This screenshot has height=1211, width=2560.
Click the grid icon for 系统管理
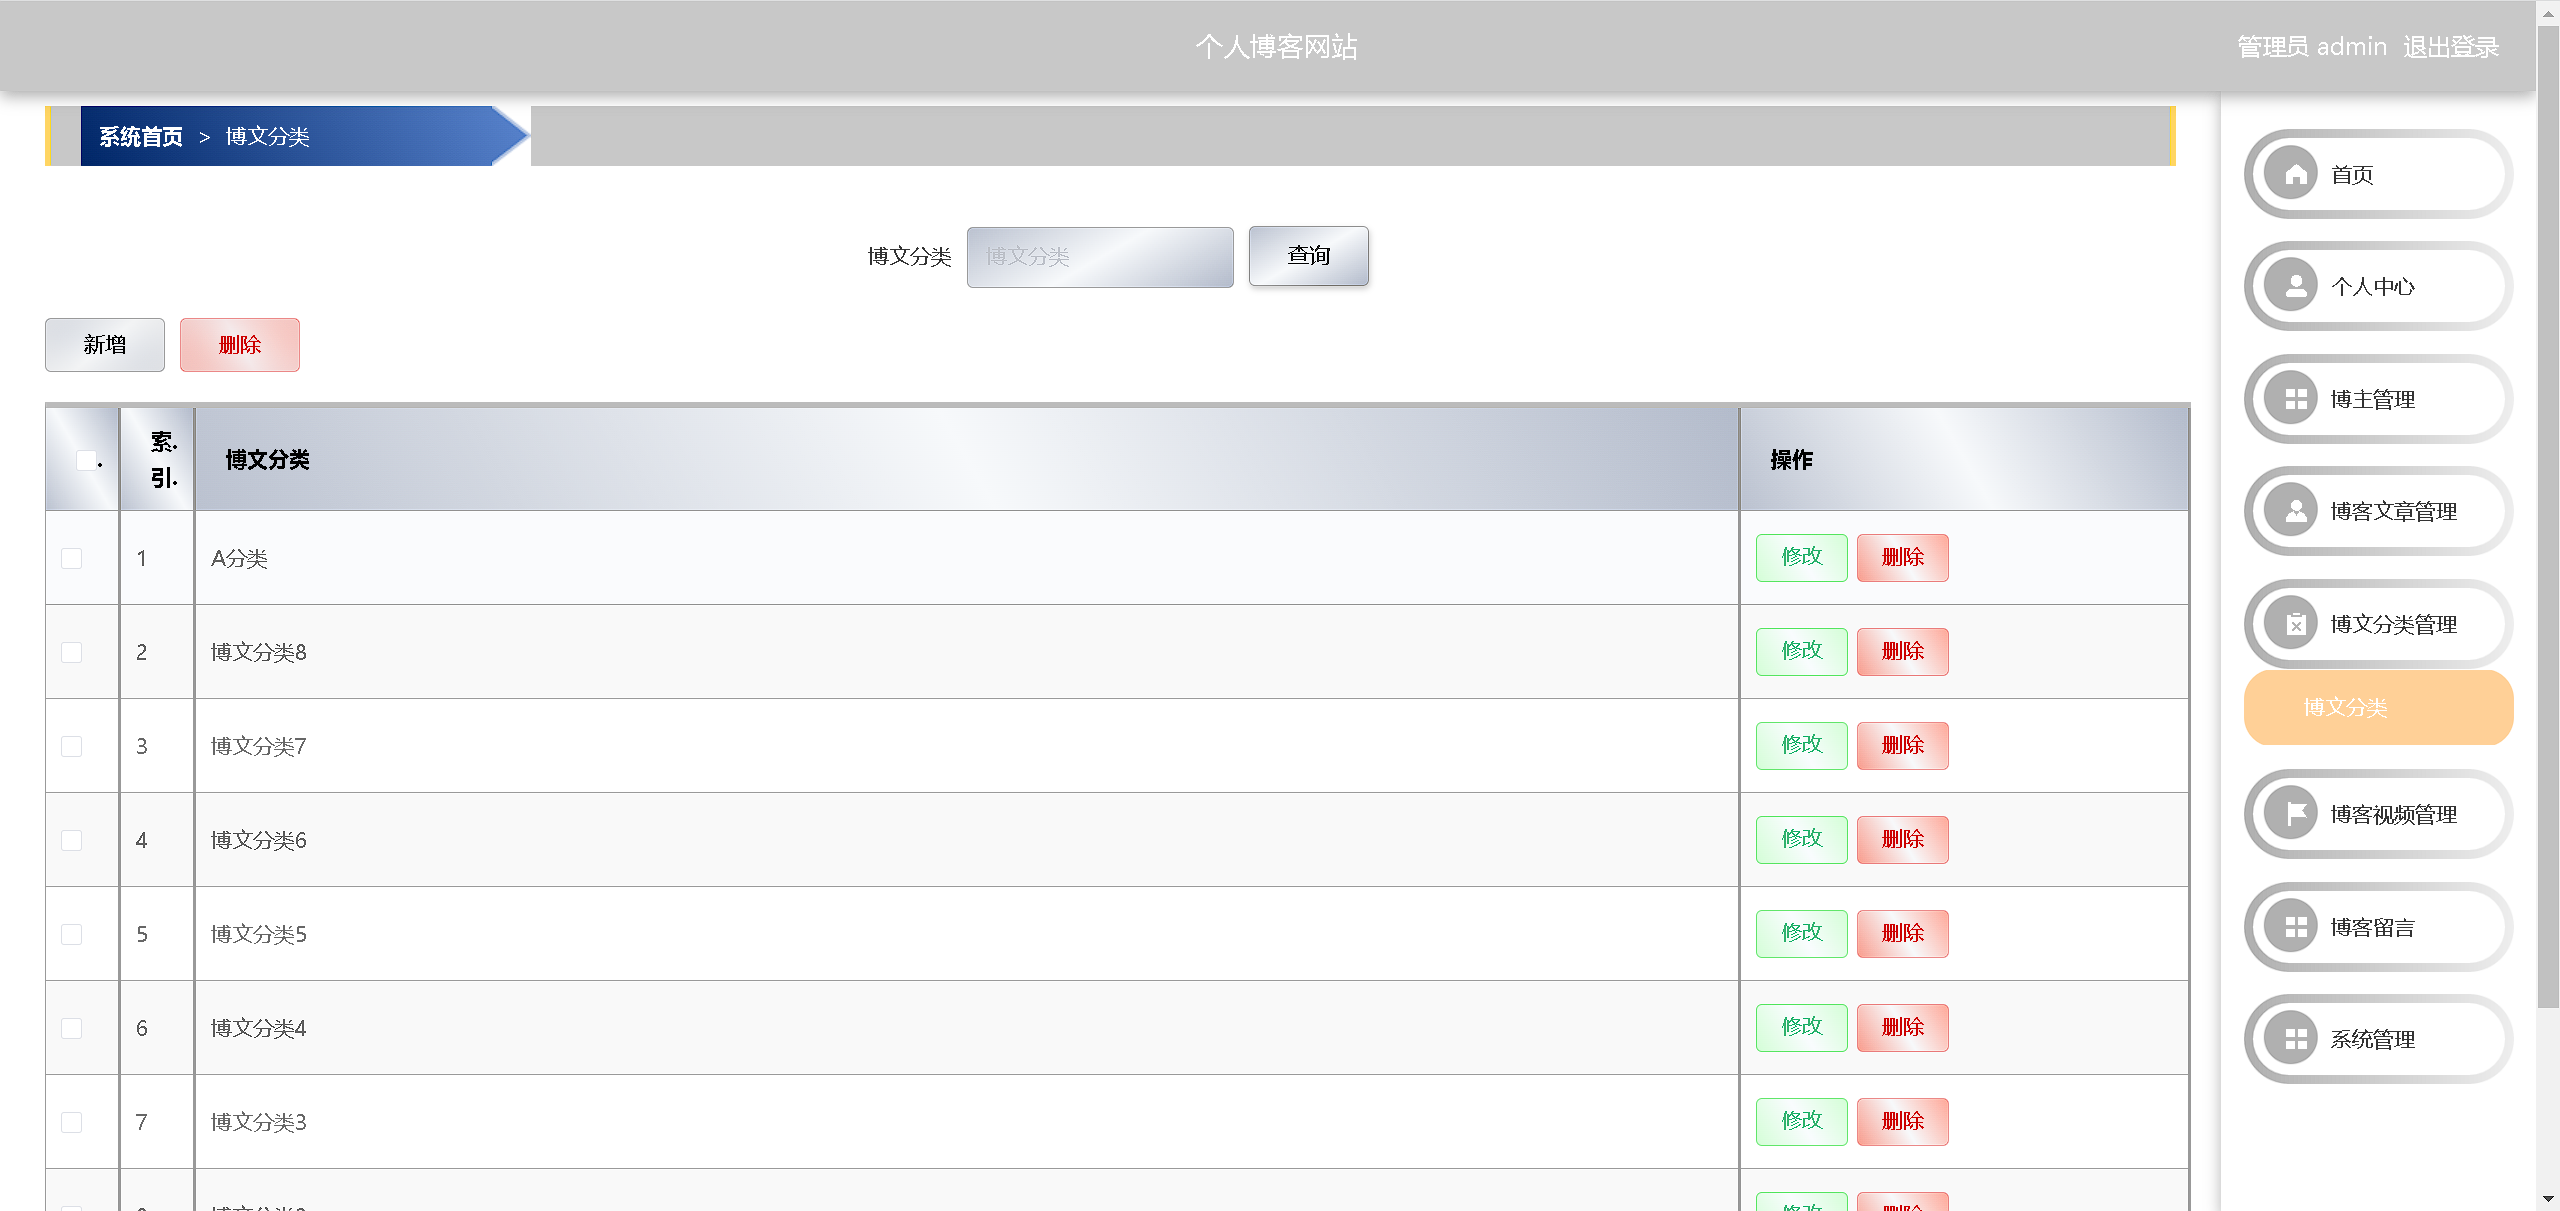pyautogui.click(x=2296, y=1039)
